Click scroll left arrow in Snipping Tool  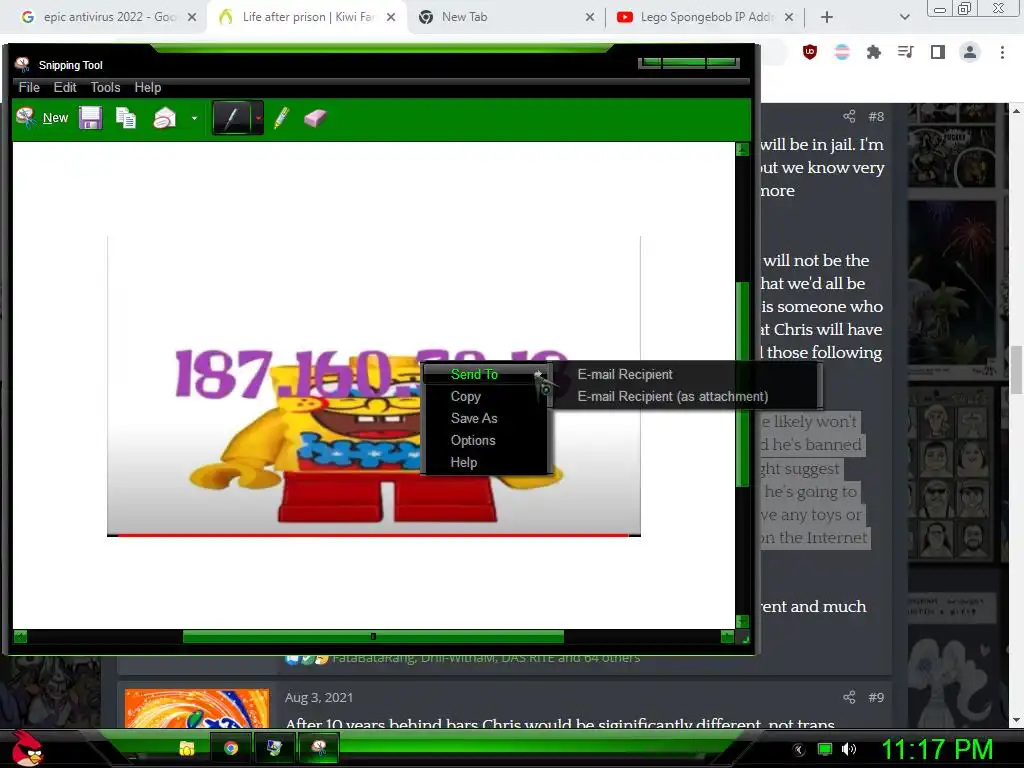20,636
